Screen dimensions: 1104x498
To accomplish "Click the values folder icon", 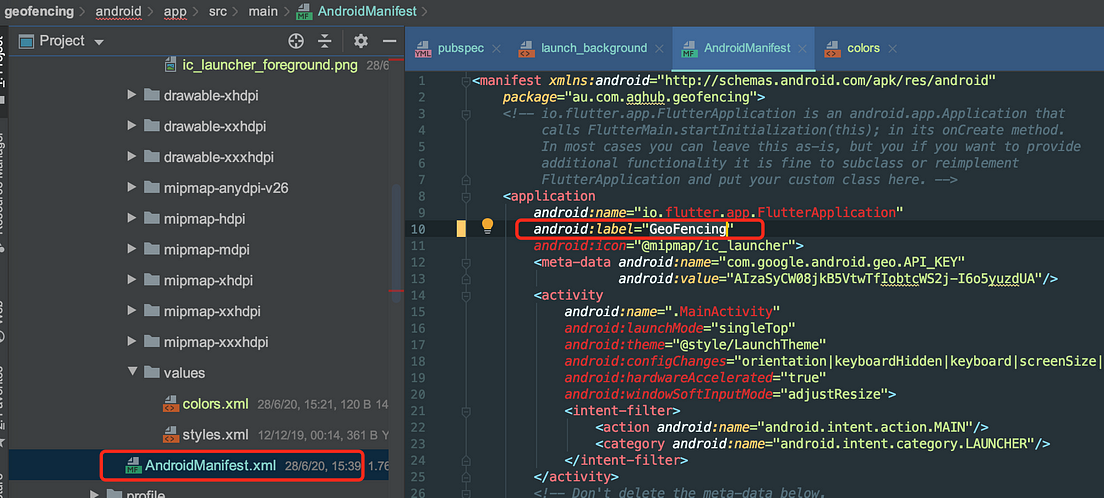I will 151,372.
